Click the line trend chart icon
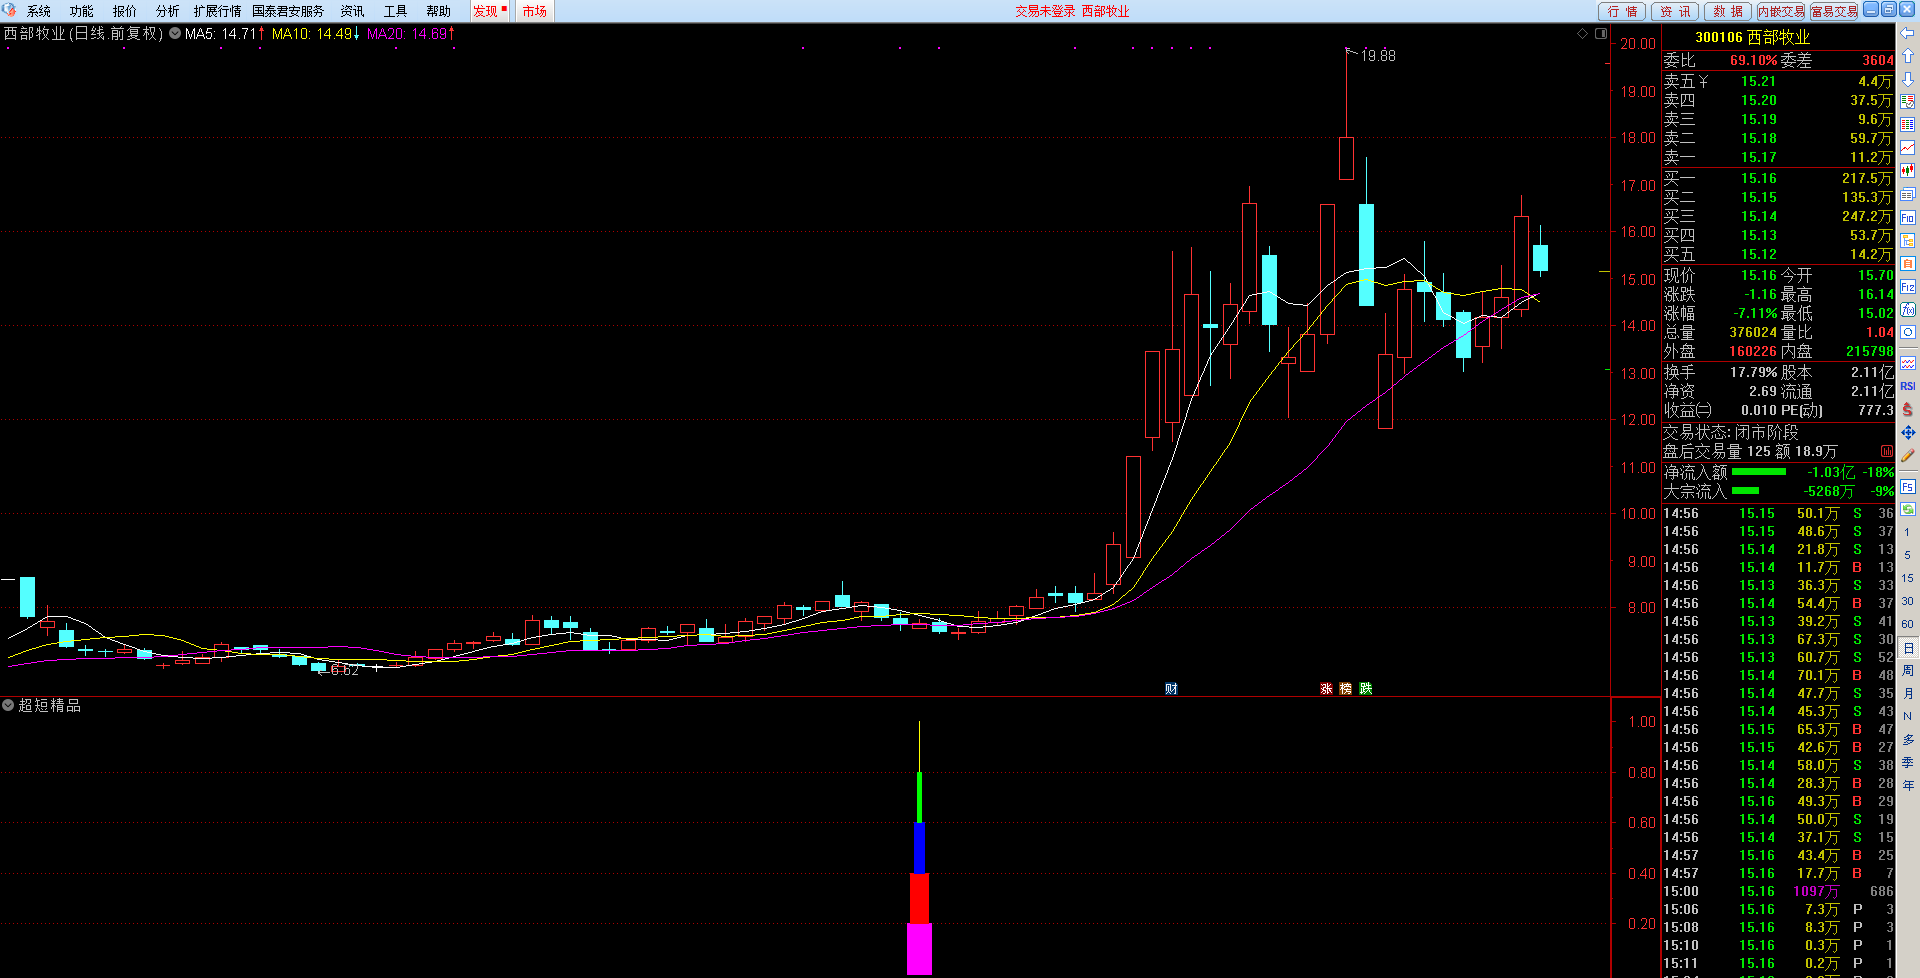Screen dimensions: 1920x978 click(1907, 148)
